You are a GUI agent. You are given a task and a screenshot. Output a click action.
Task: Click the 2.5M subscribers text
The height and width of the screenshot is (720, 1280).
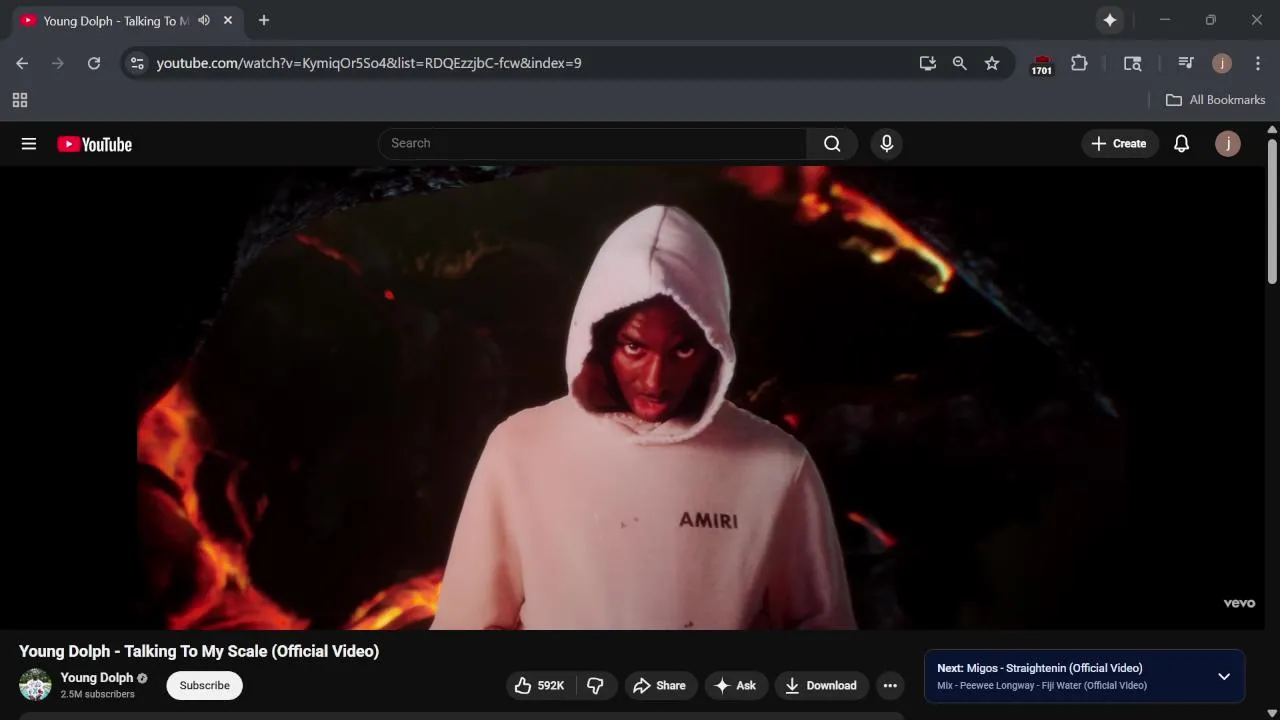98,694
